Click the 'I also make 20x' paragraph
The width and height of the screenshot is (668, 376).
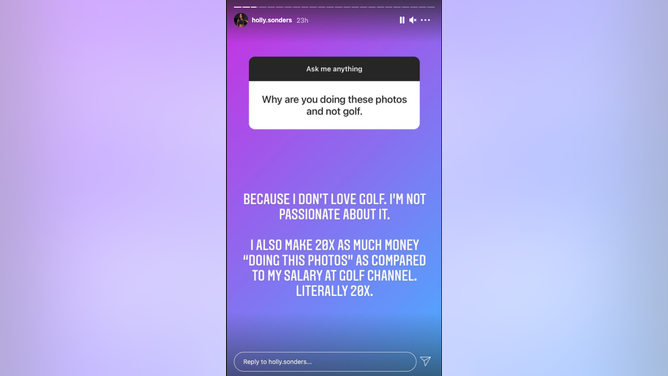pos(334,268)
